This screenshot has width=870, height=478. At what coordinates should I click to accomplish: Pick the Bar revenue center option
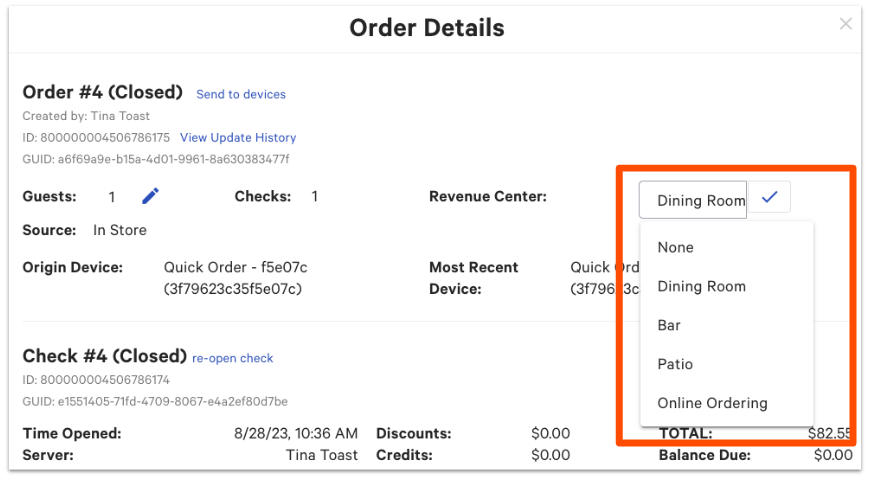[669, 325]
